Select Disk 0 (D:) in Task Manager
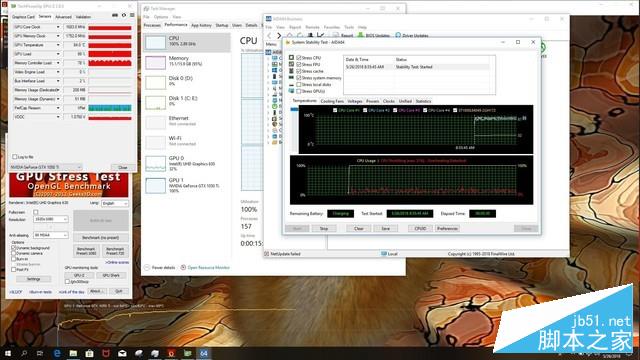Viewport: 640px width, 360px height. click(x=187, y=82)
